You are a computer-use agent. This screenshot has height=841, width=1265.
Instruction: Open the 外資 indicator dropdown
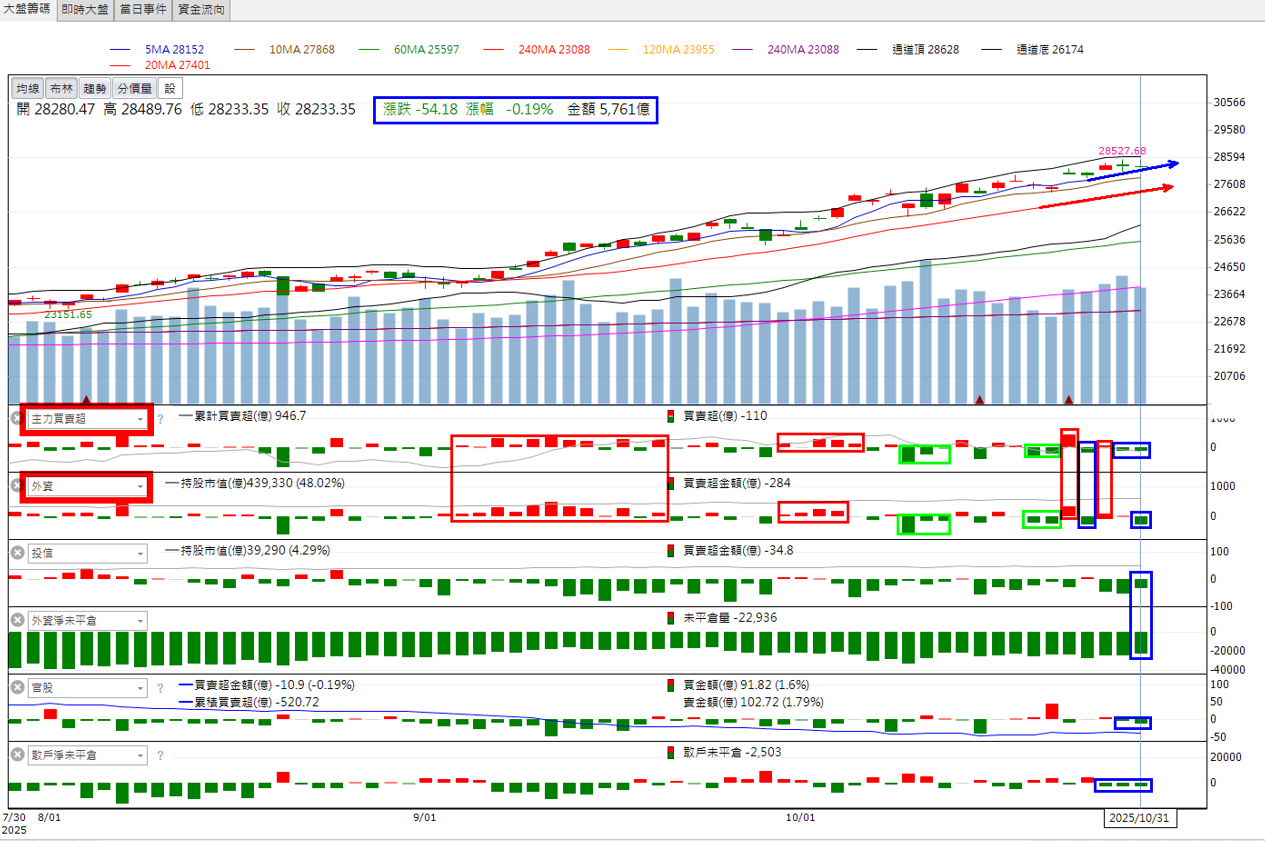click(x=85, y=486)
